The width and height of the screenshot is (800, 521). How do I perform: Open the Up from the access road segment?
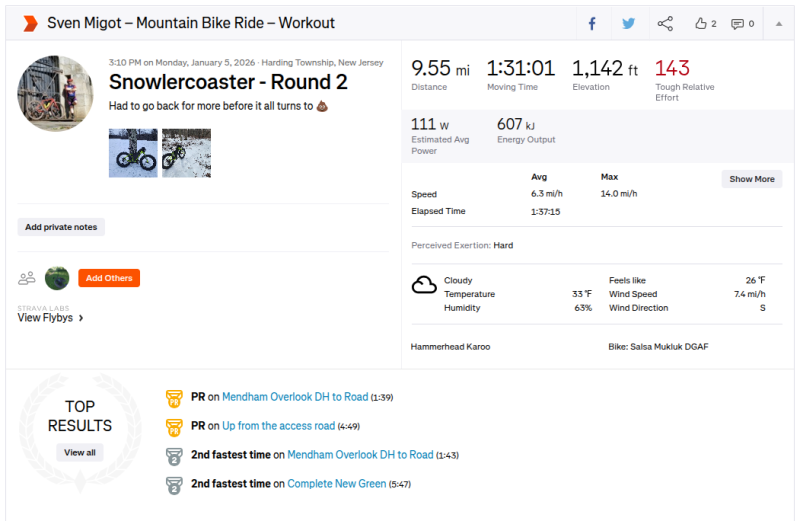tap(278, 426)
